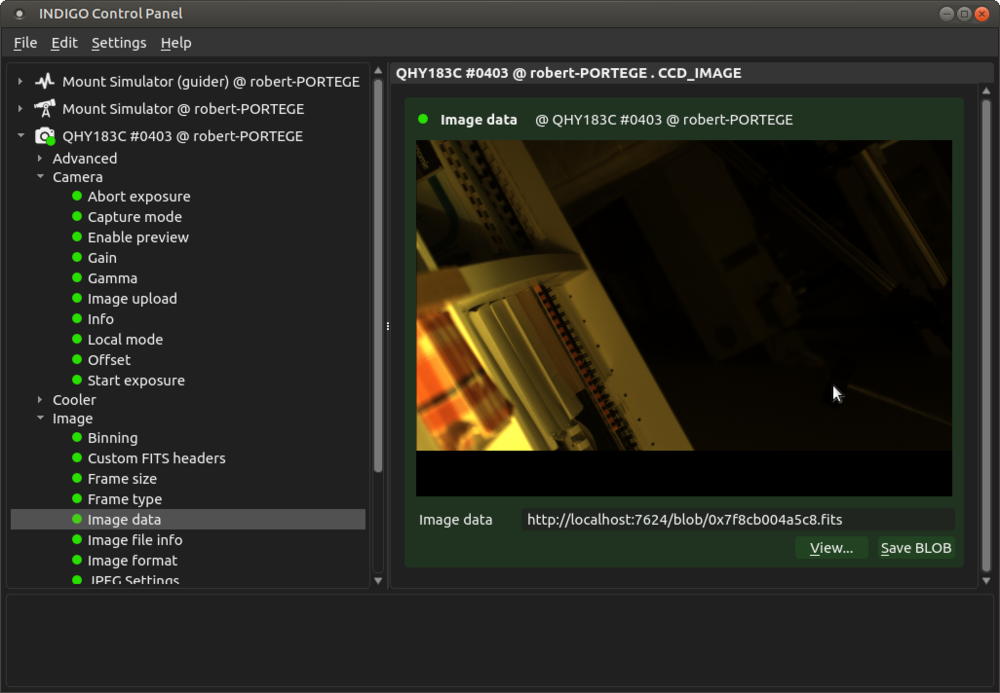Image resolution: width=1000 pixels, height=693 pixels.
Task: Click the green status dot beside Local mode
Action: (x=77, y=339)
